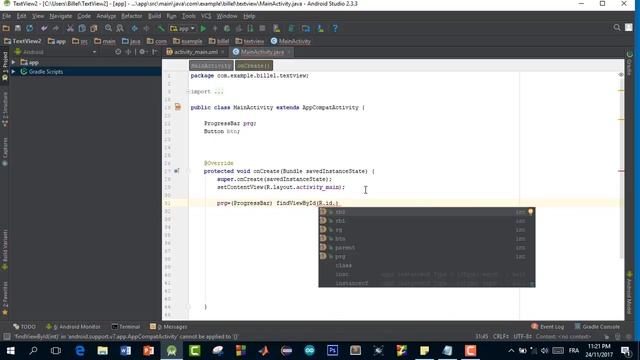Open the Gradle Console panel

pyautogui.click(x=597, y=327)
